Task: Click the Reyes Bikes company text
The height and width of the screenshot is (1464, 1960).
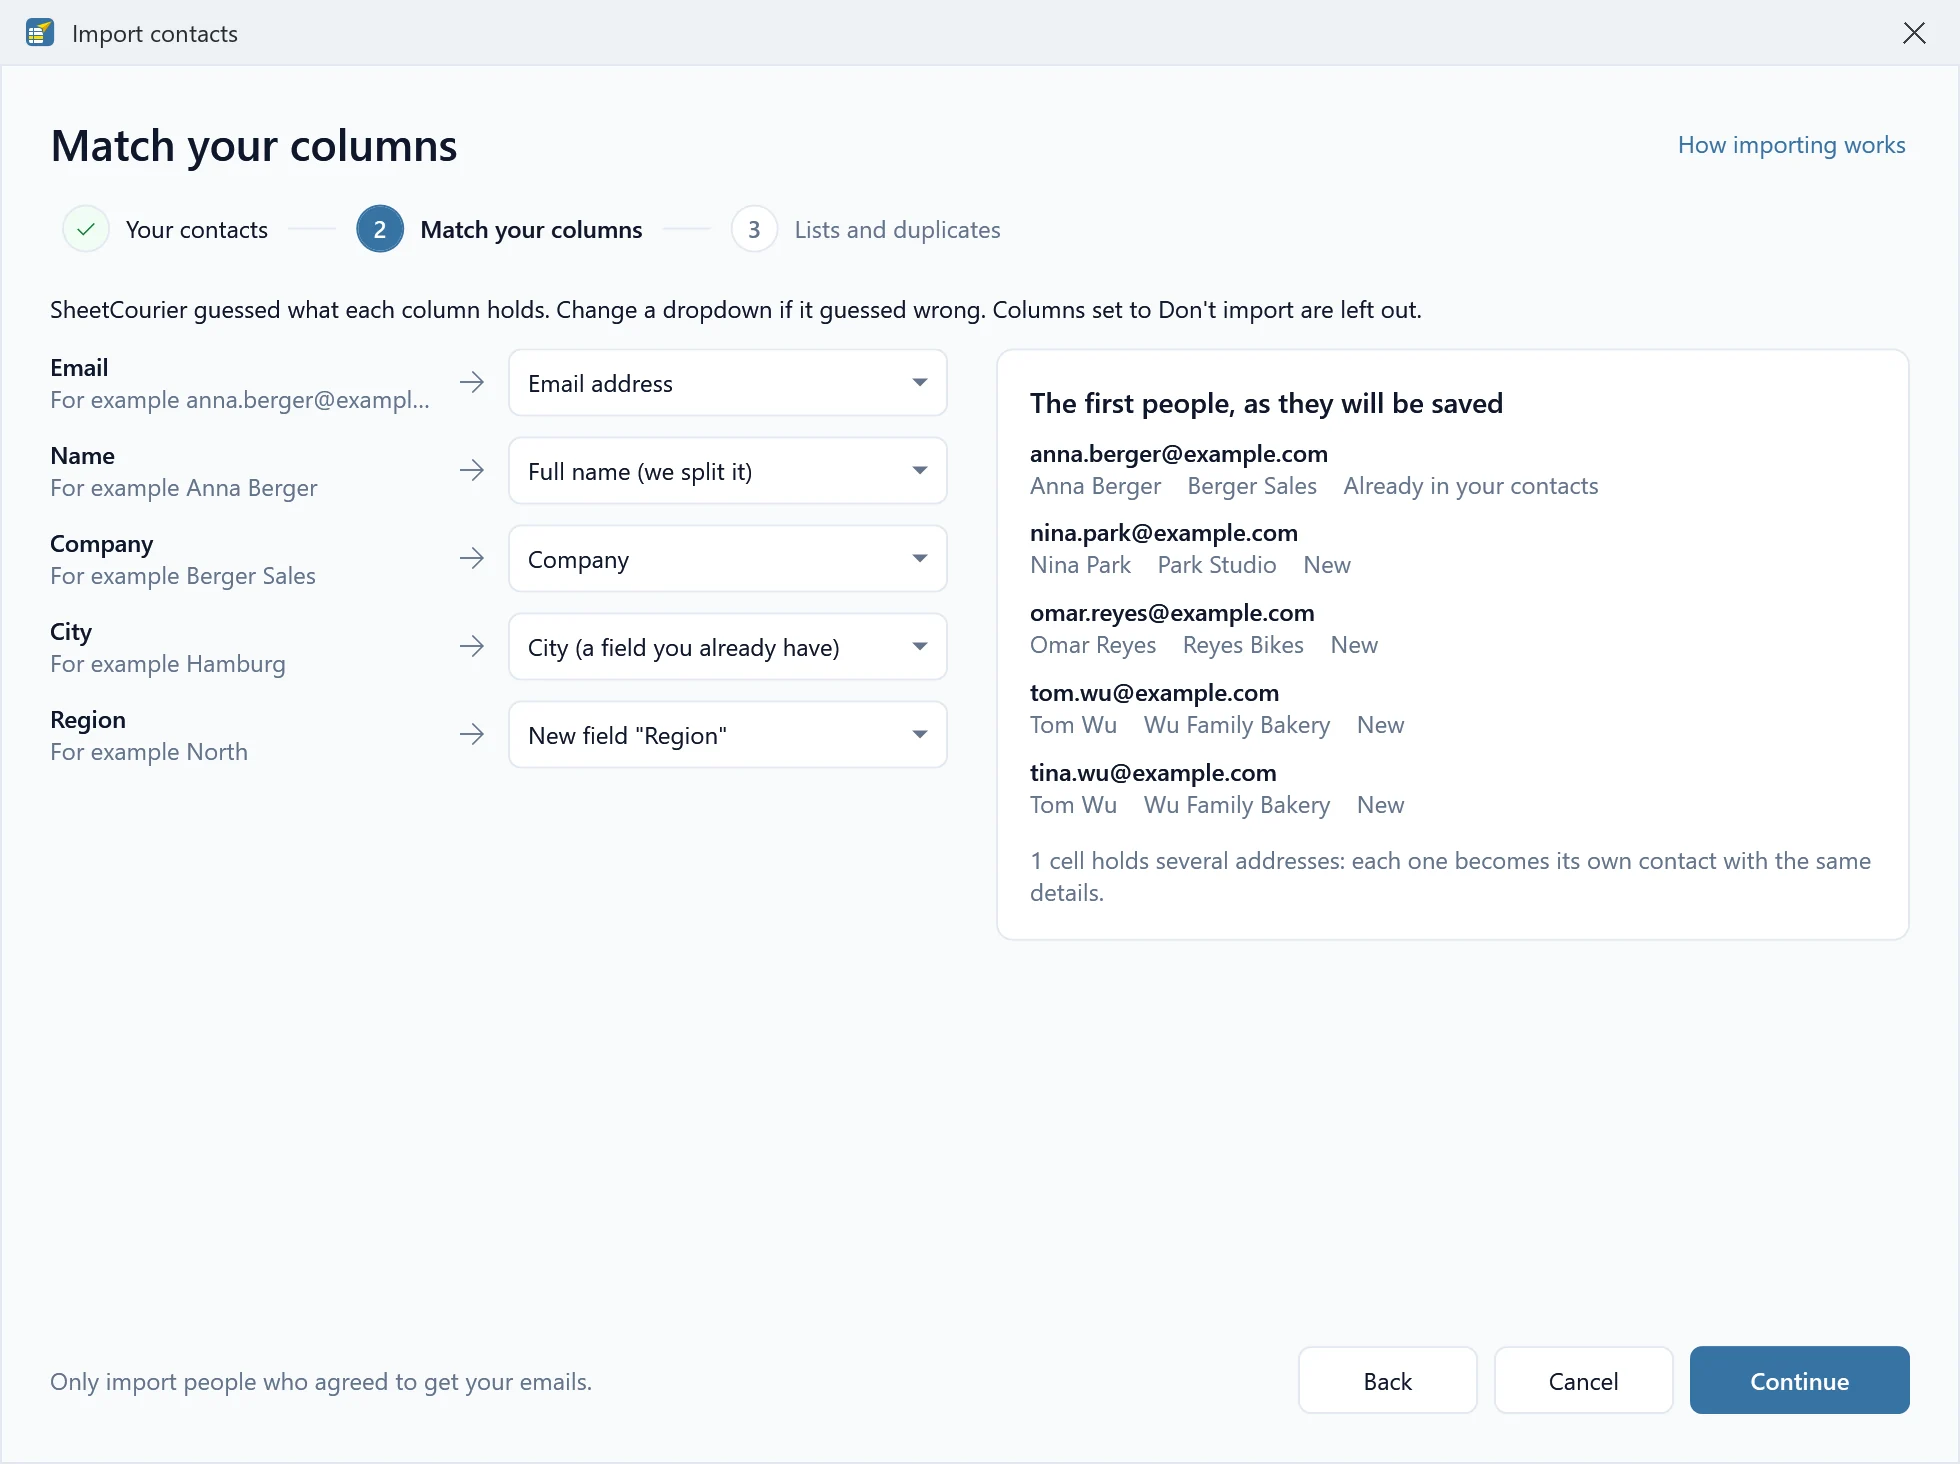Action: [x=1243, y=645]
